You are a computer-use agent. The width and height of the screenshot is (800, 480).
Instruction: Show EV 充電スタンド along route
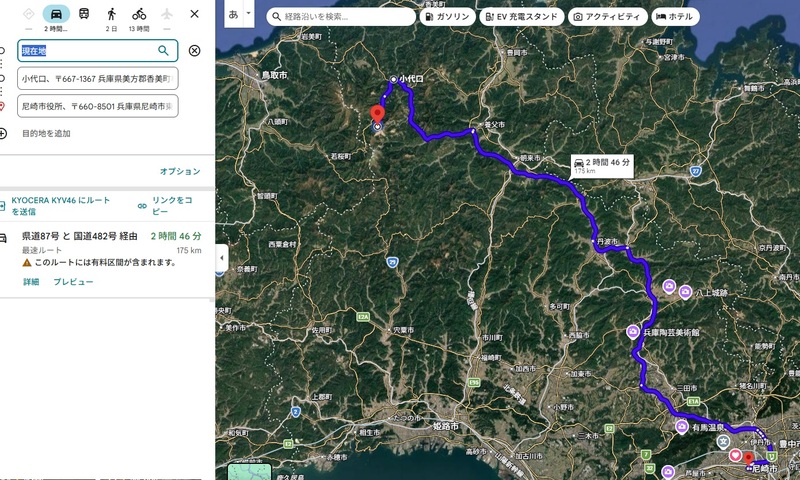click(522, 17)
